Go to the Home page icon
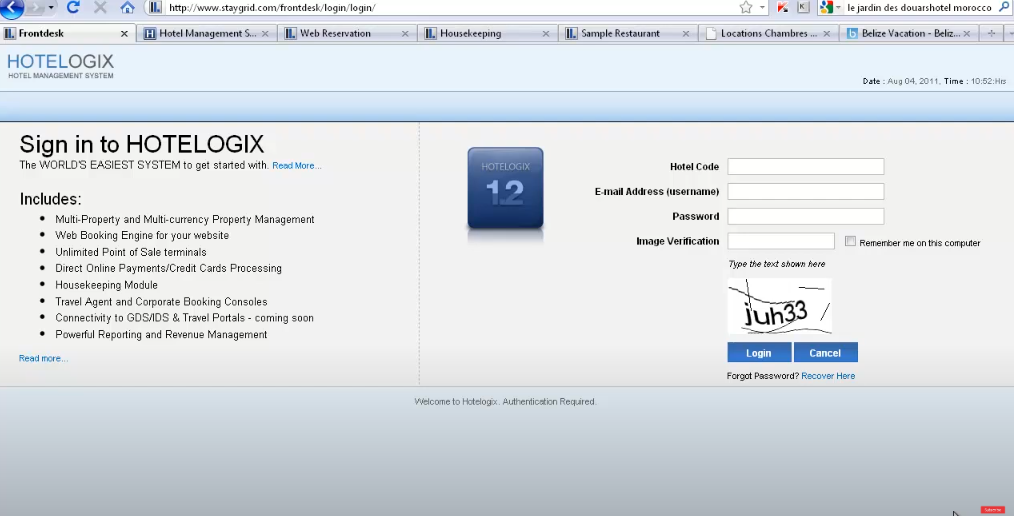This screenshot has height=516, width=1014. 127,8
